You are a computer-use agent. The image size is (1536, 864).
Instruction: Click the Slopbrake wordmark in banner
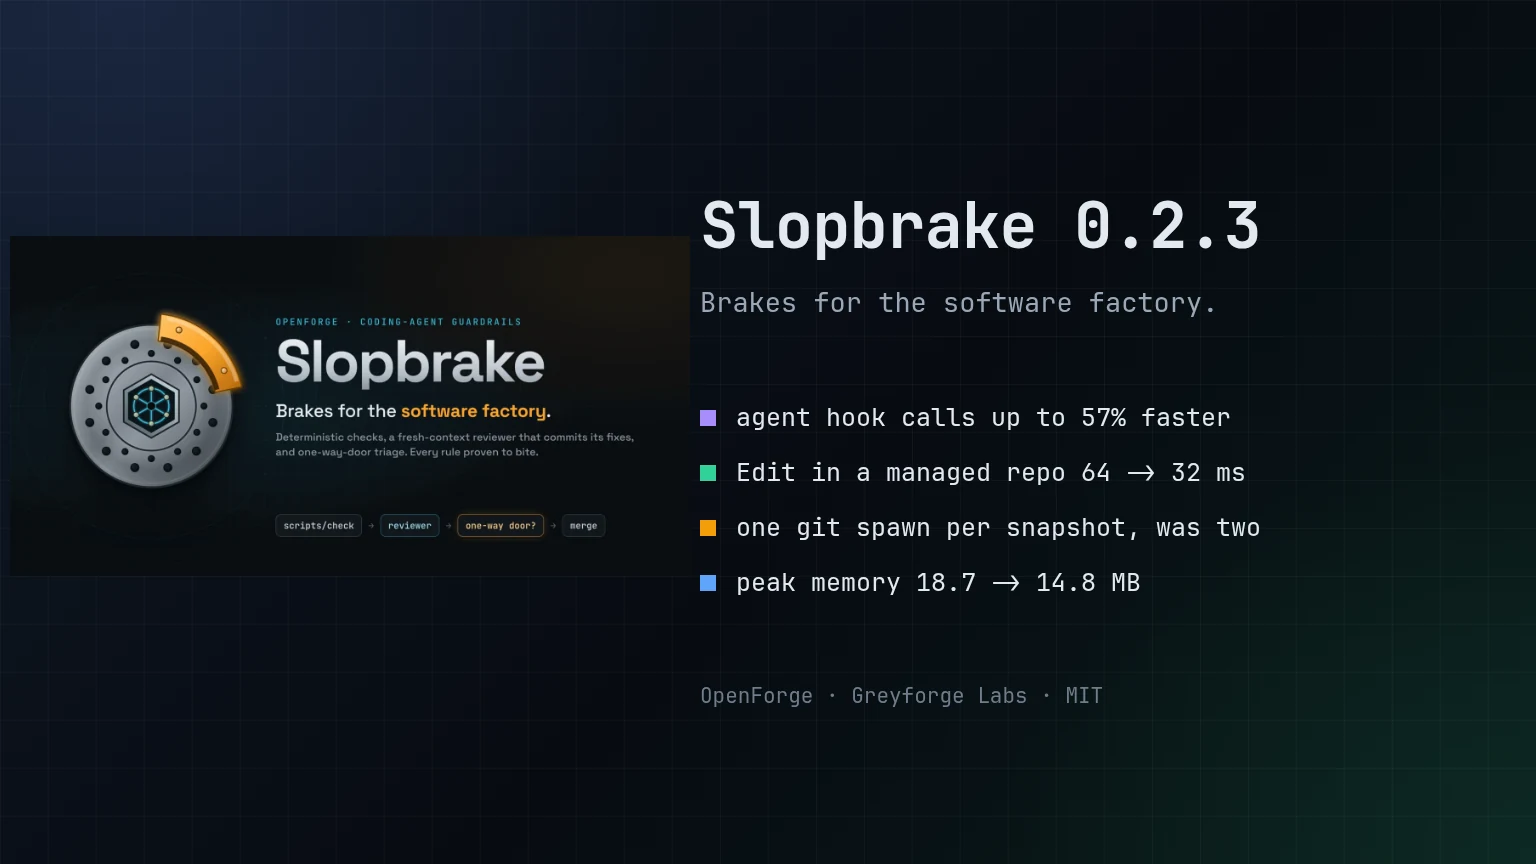tap(410, 362)
